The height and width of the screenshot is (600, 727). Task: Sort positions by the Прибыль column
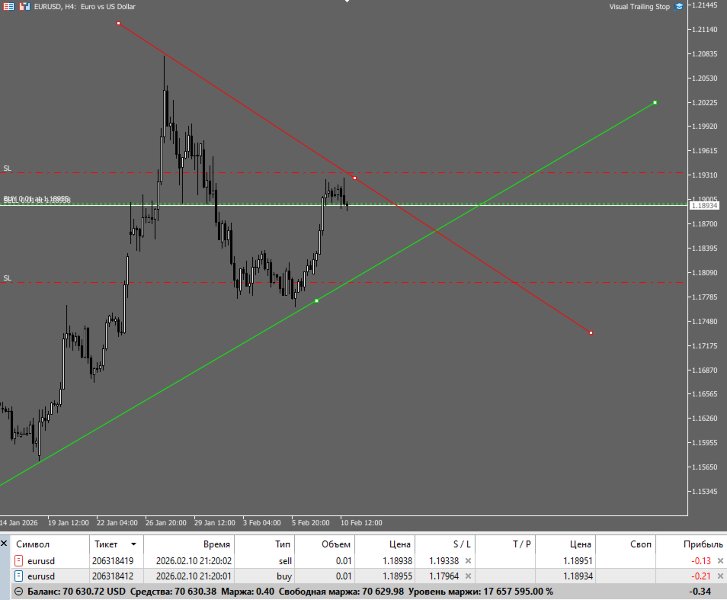pos(703,544)
